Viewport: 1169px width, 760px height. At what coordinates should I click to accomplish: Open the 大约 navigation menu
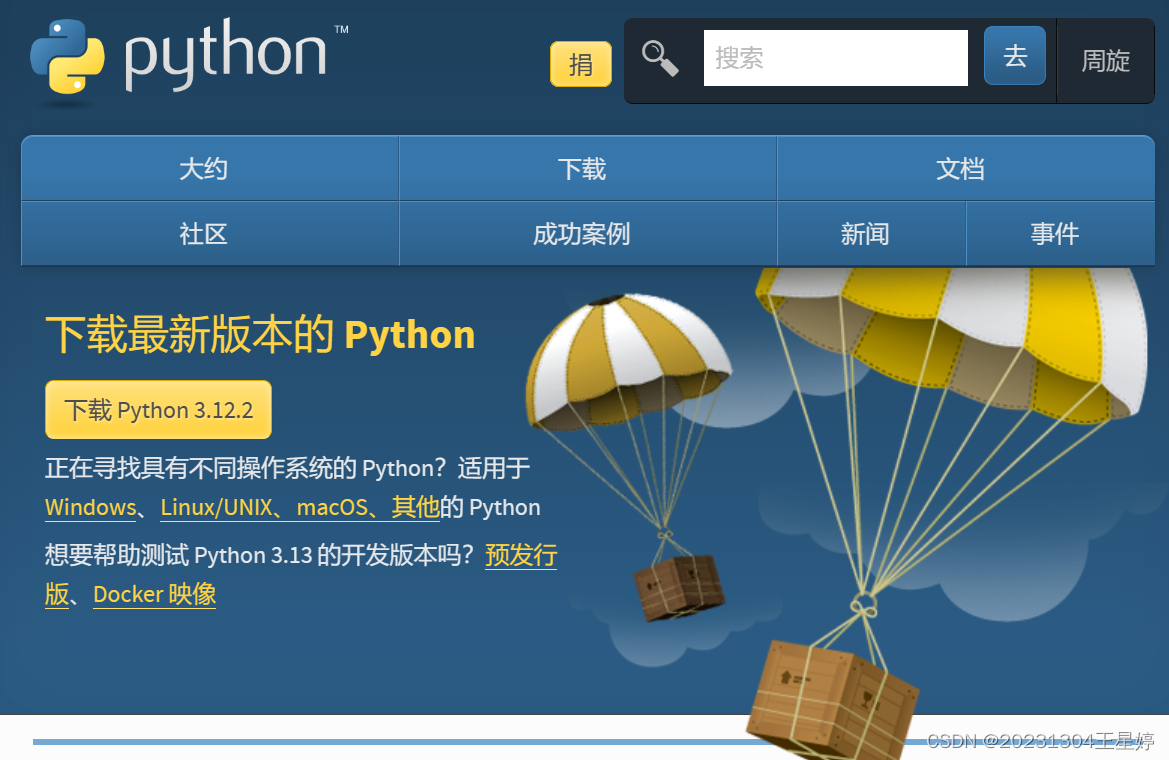point(204,168)
